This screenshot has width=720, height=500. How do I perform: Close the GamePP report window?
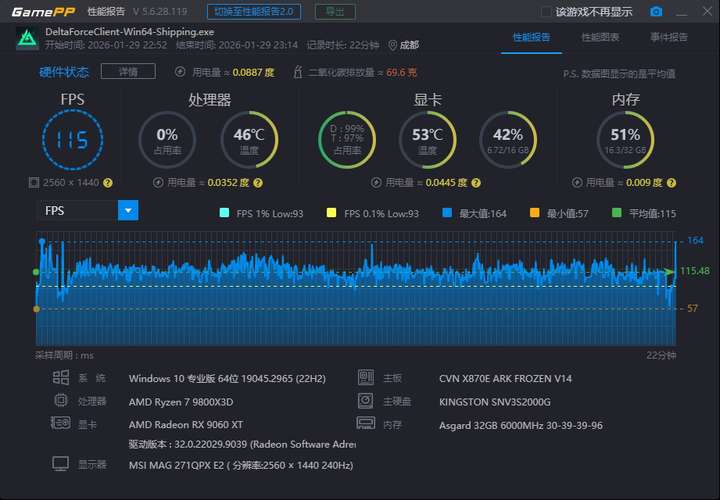coord(707,11)
